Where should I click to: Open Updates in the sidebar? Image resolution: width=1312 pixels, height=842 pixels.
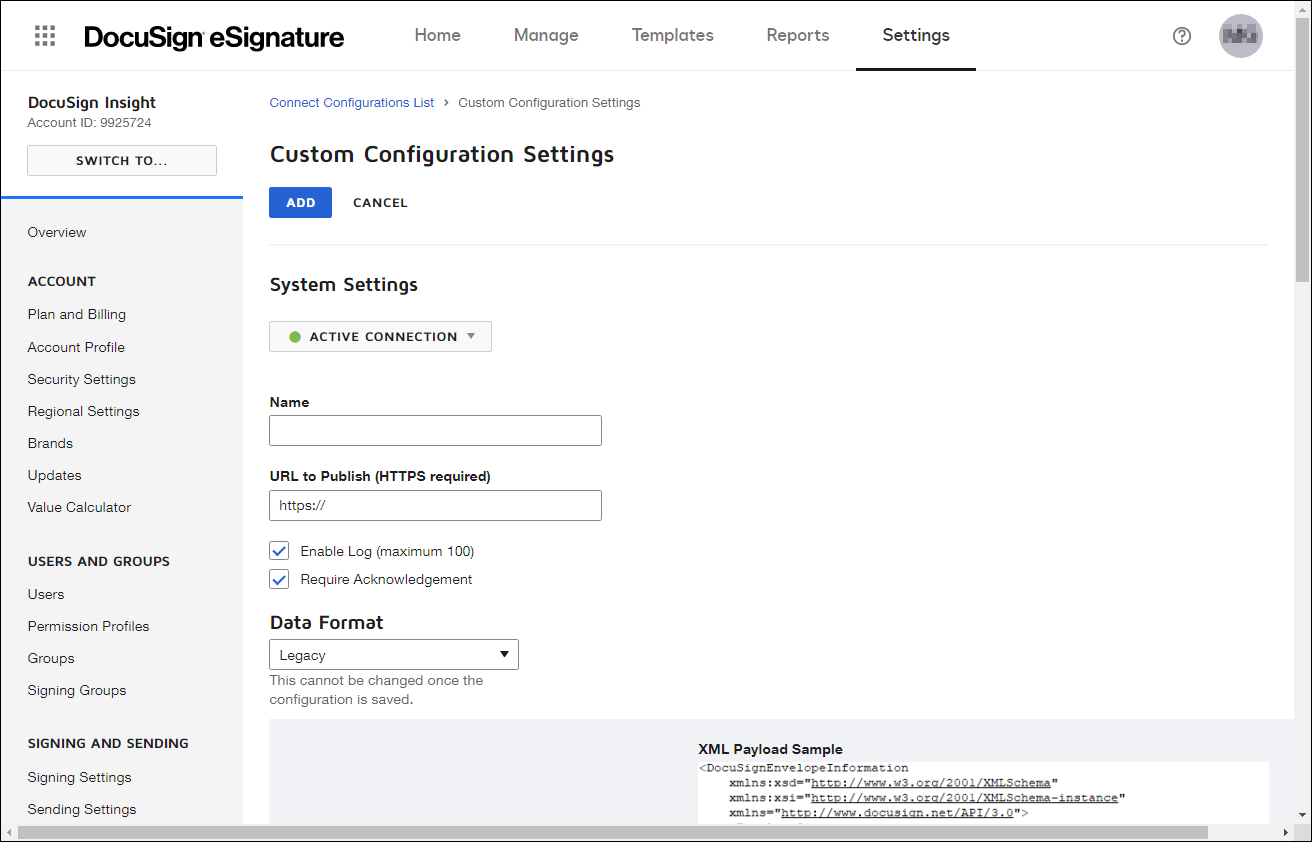[x=55, y=475]
